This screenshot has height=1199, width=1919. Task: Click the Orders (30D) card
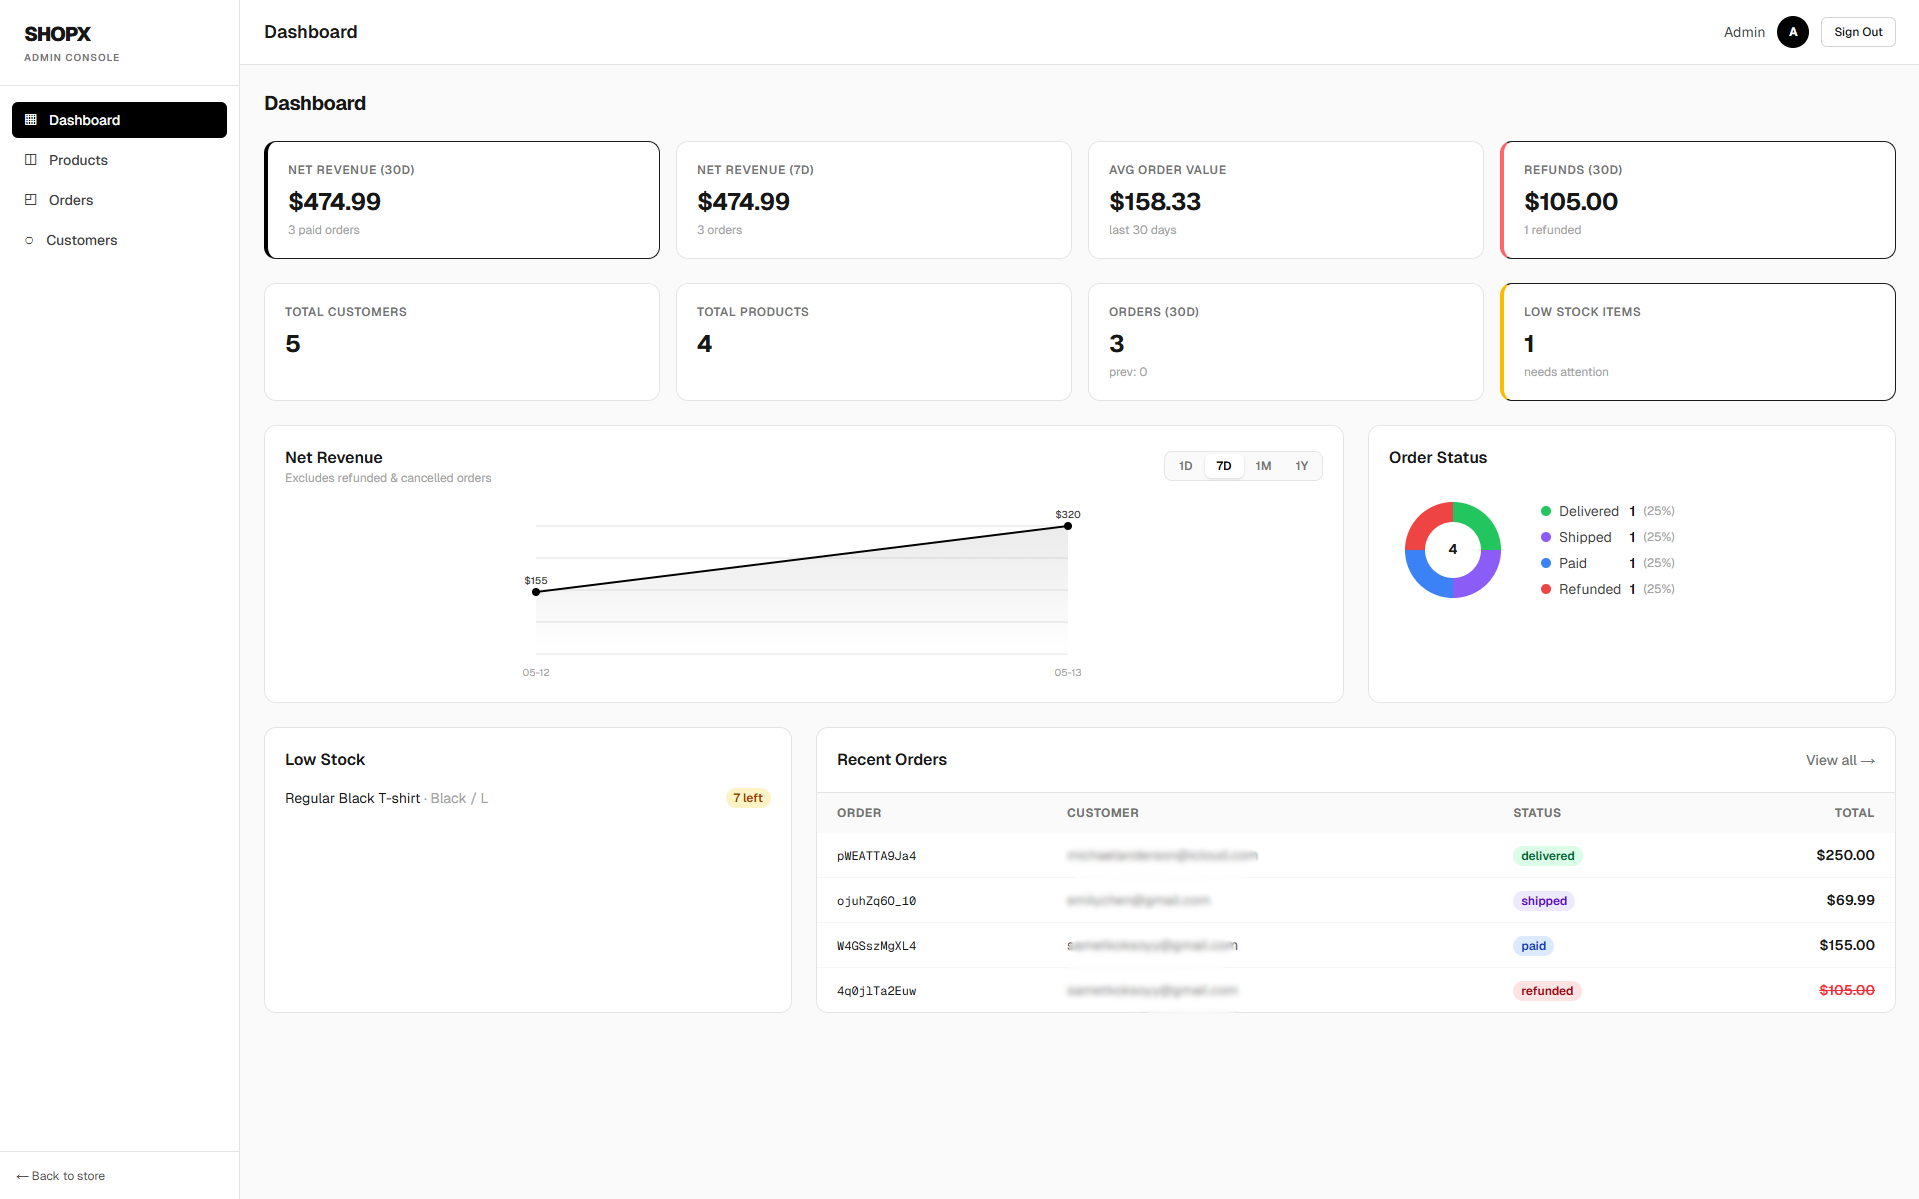(x=1286, y=342)
